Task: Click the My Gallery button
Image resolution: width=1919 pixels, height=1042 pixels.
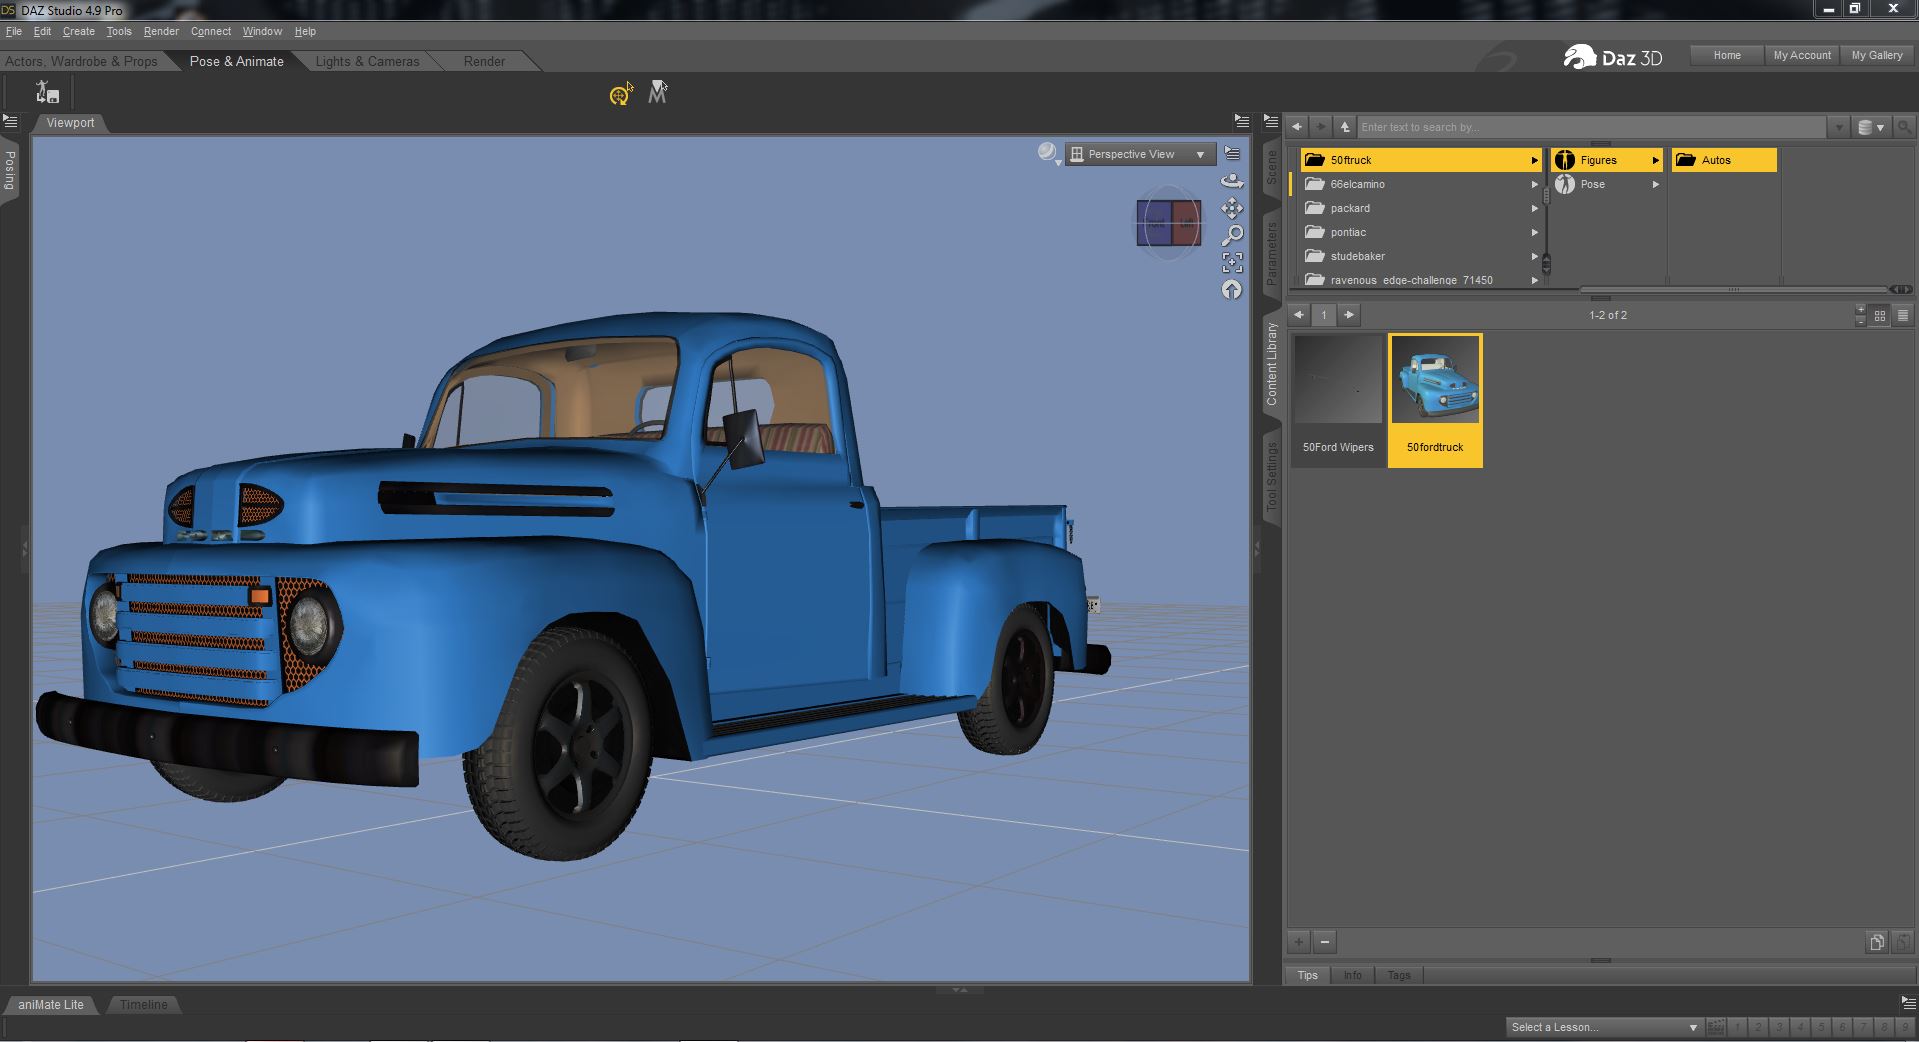Action: [x=1877, y=55]
